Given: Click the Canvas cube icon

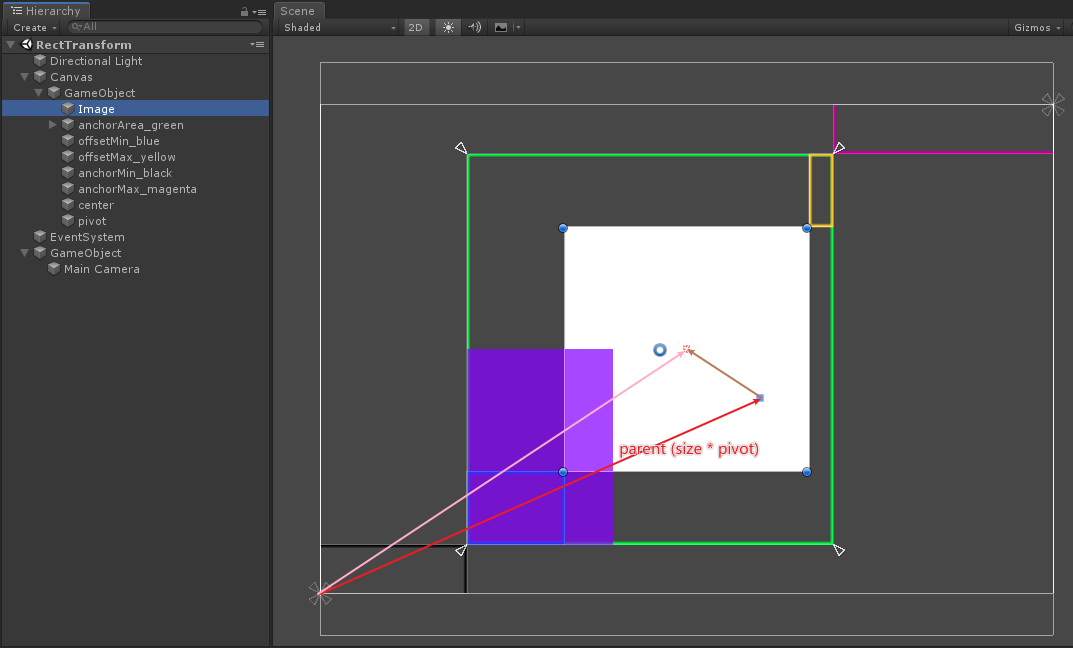Looking at the screenshot, I should (40, 76).
